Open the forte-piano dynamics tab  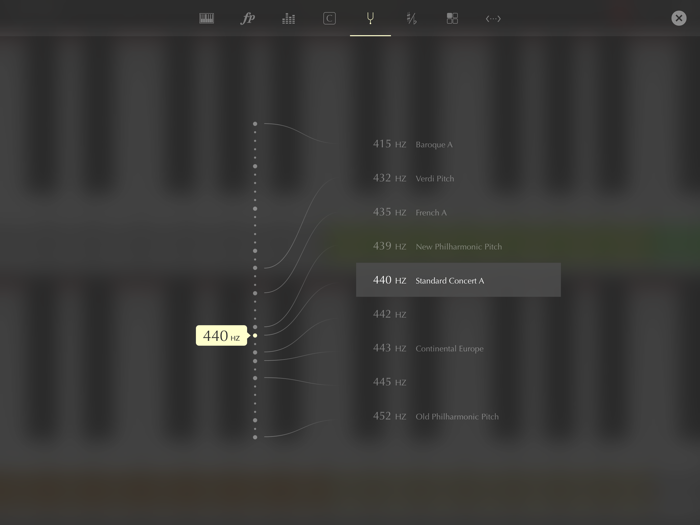pyautogui.click(x=247, y=18)
